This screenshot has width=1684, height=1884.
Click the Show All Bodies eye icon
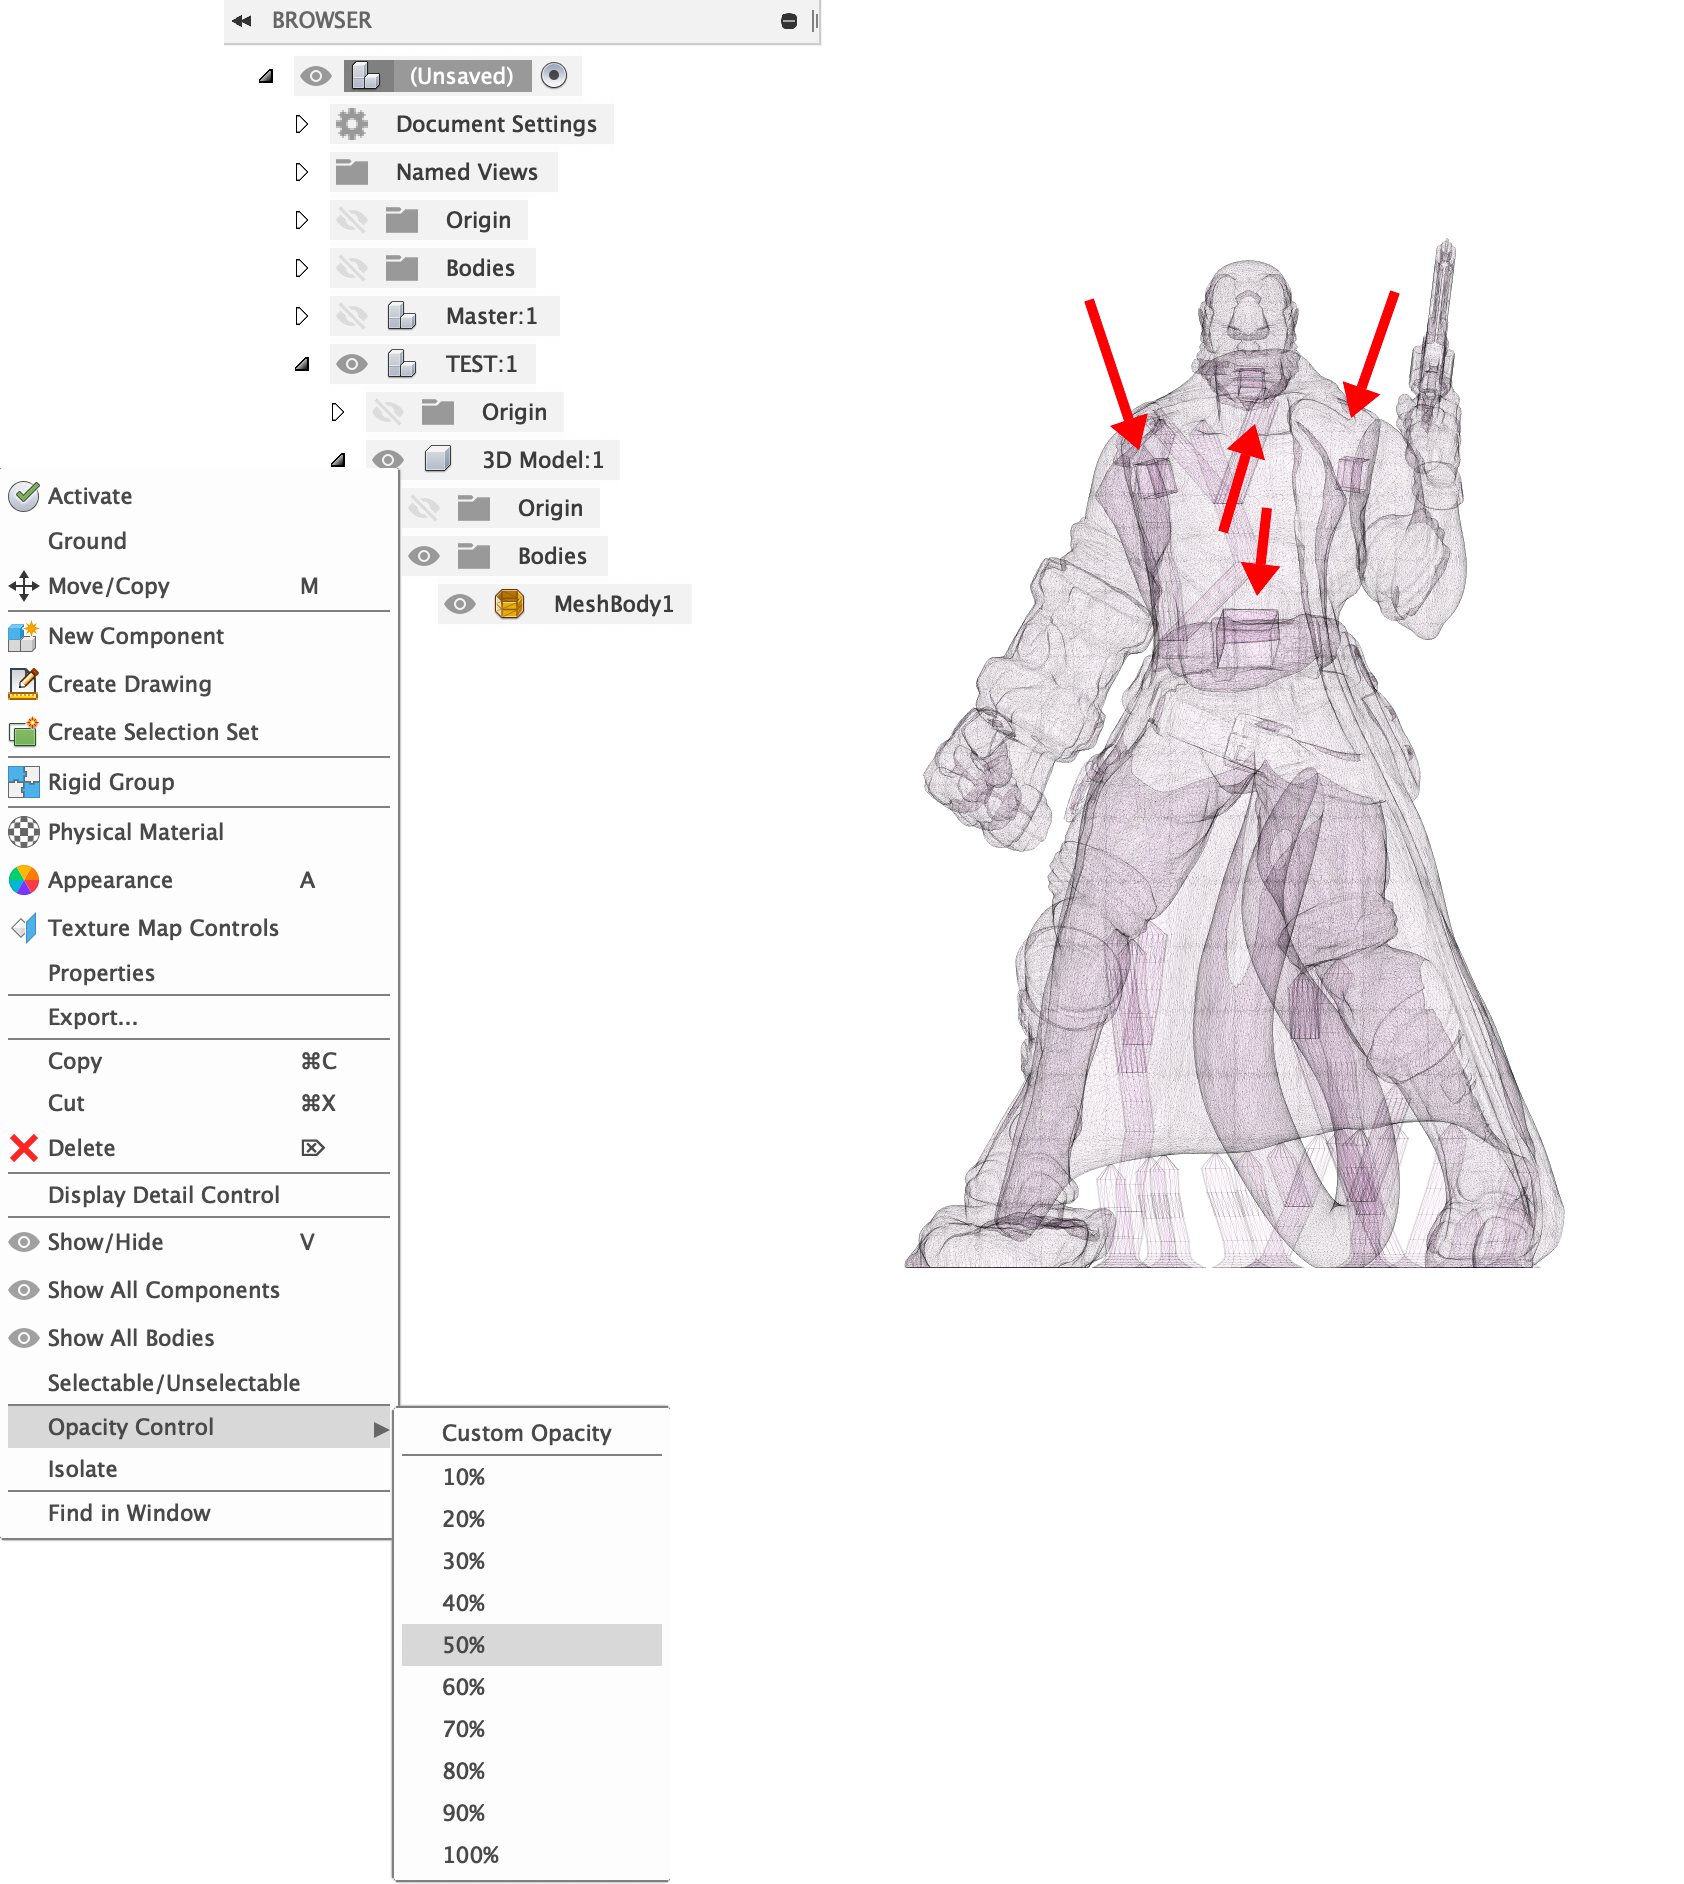[x=24, y=1338]
